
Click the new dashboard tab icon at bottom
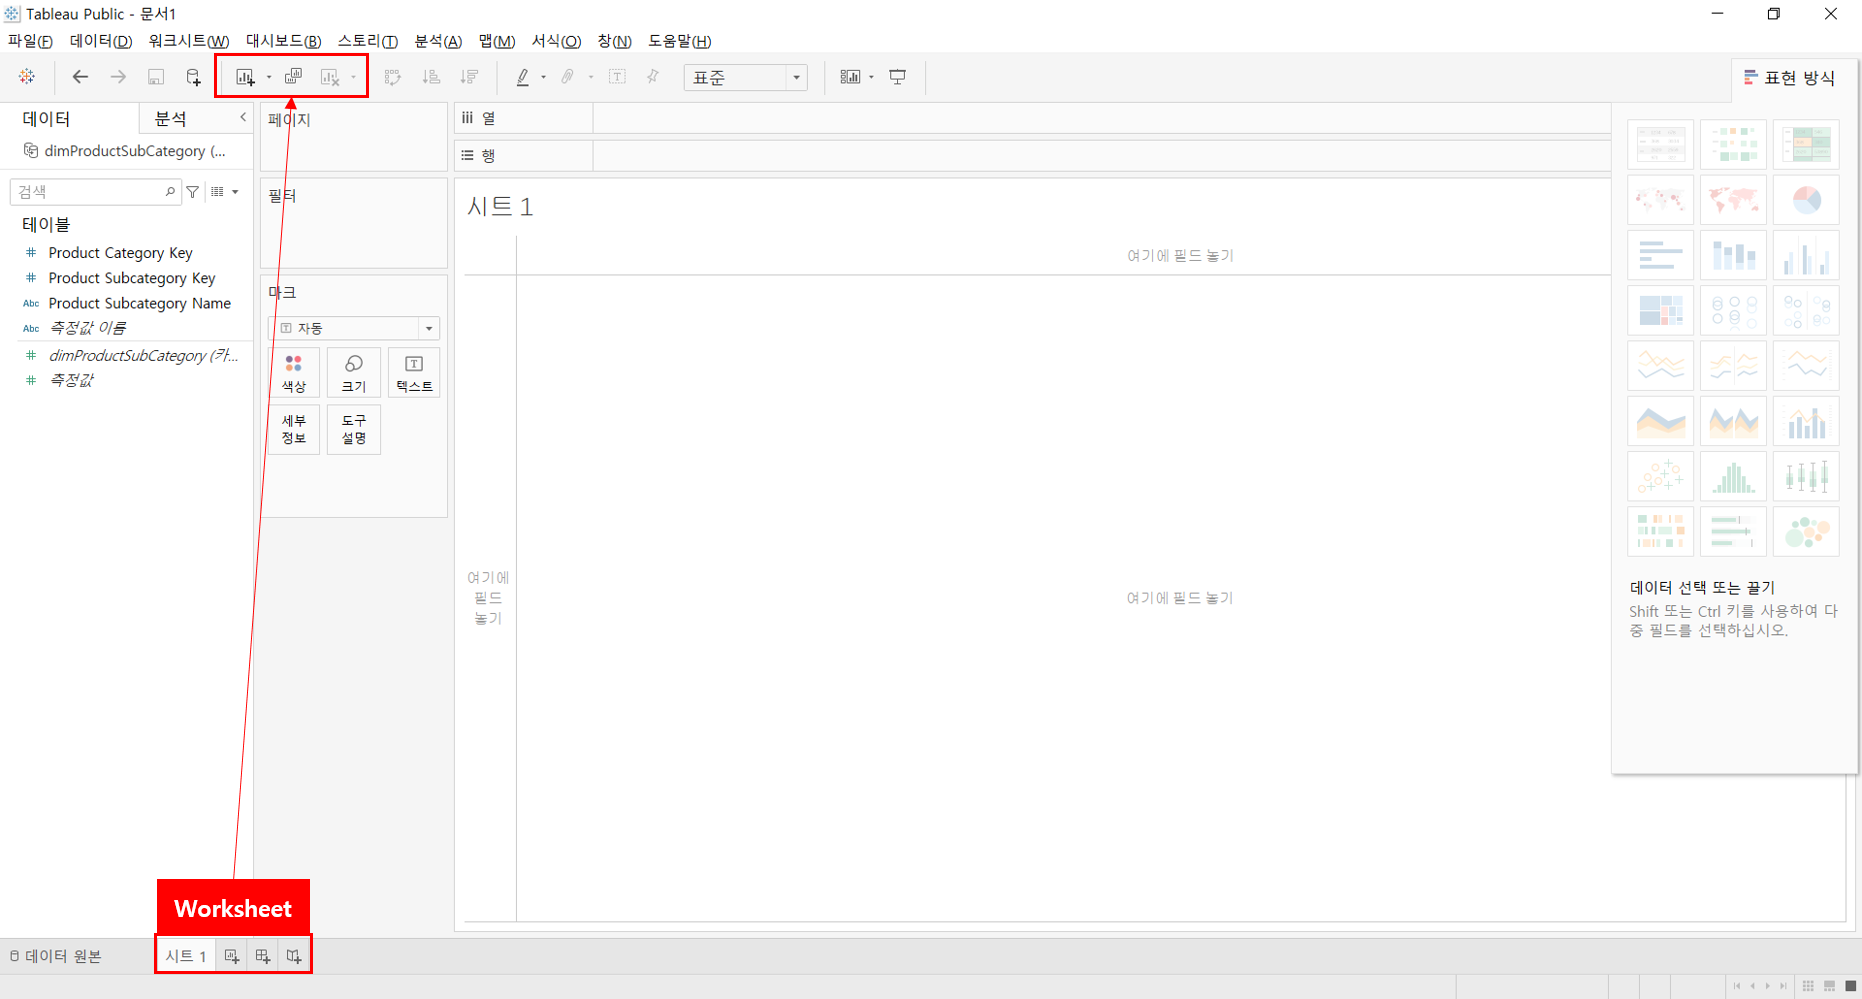tap(263, 956)
